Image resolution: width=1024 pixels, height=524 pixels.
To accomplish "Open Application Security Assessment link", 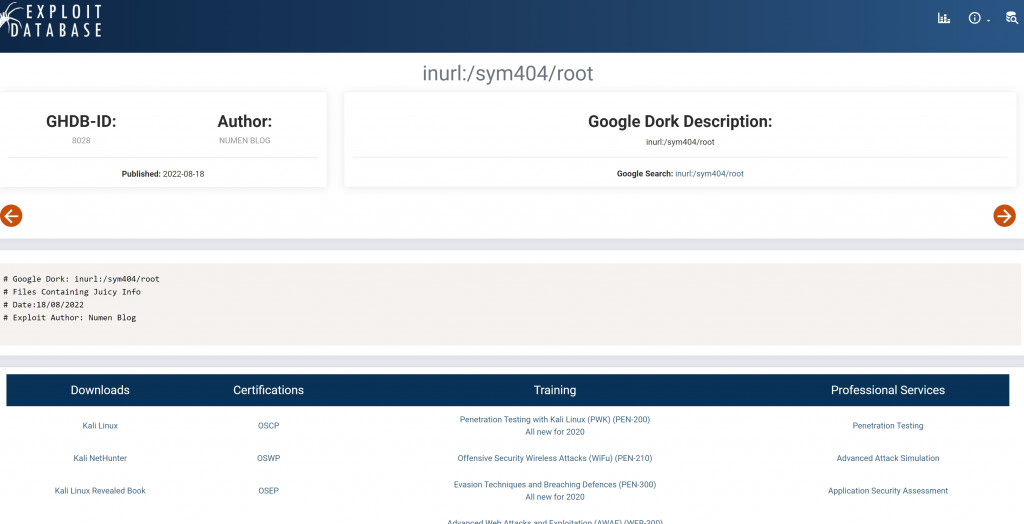I will coord(888,491).
